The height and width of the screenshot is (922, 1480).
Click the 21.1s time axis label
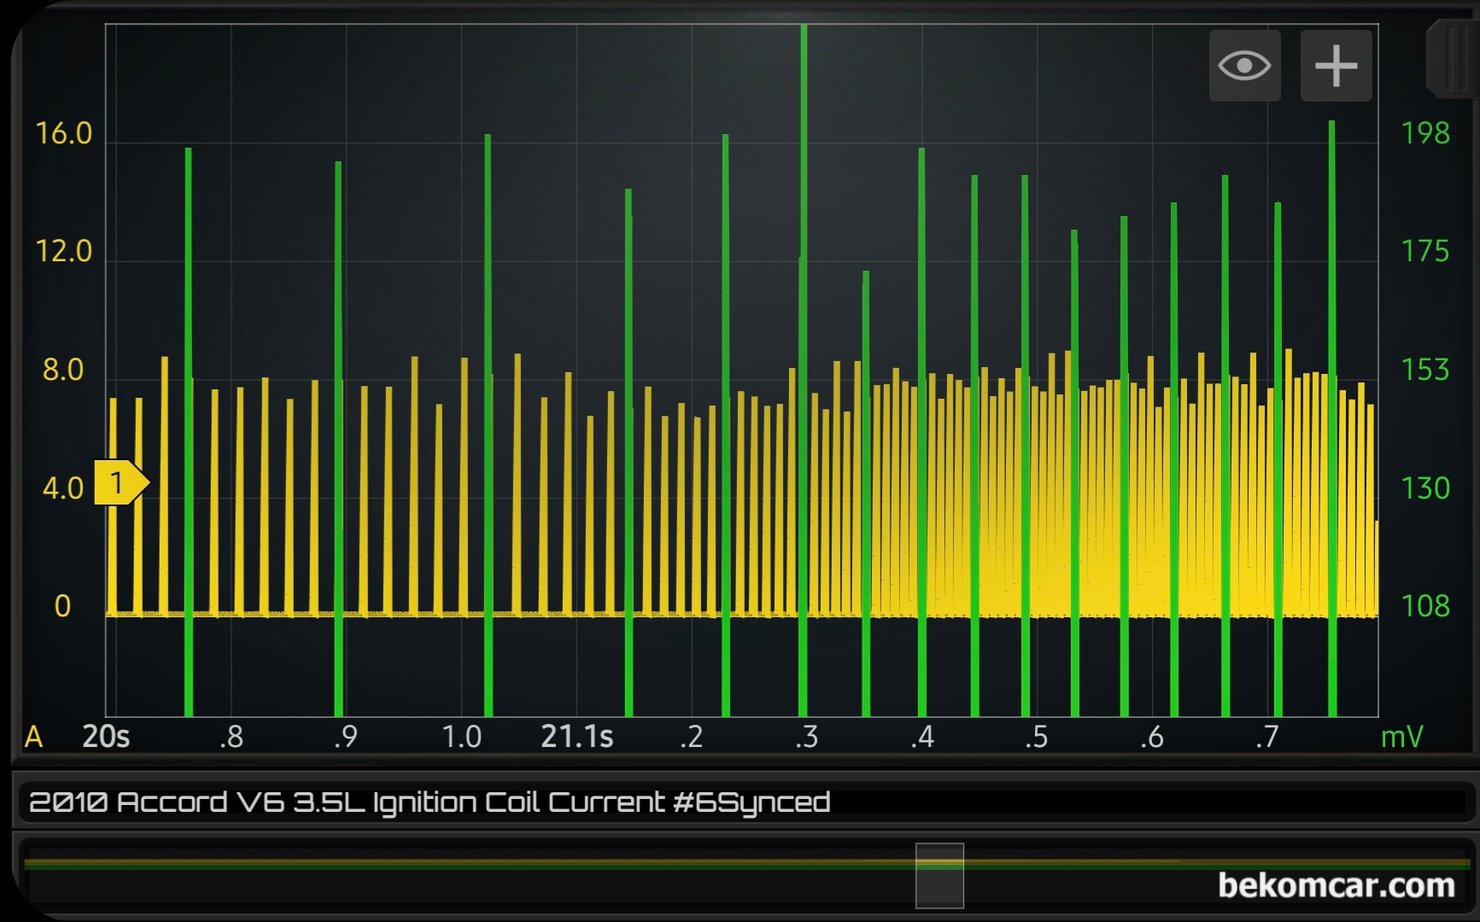pos(576,737)
